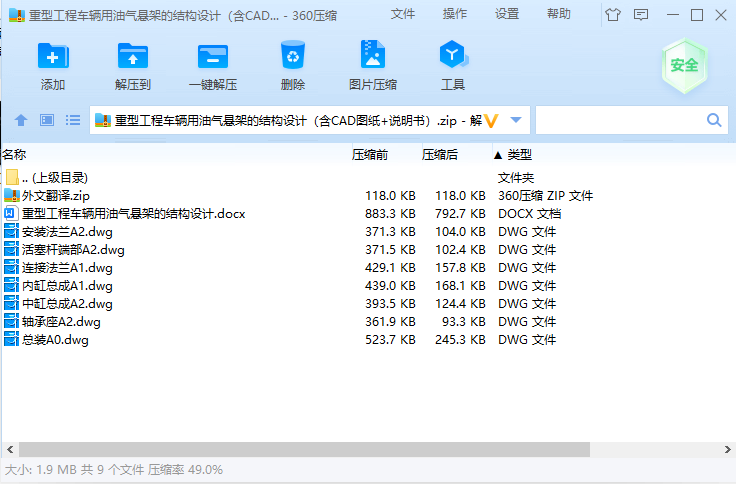Viewport: 736px width, 484px height.
Task: Click the horizontal scrollbar thumb
Action: (304, 449)
